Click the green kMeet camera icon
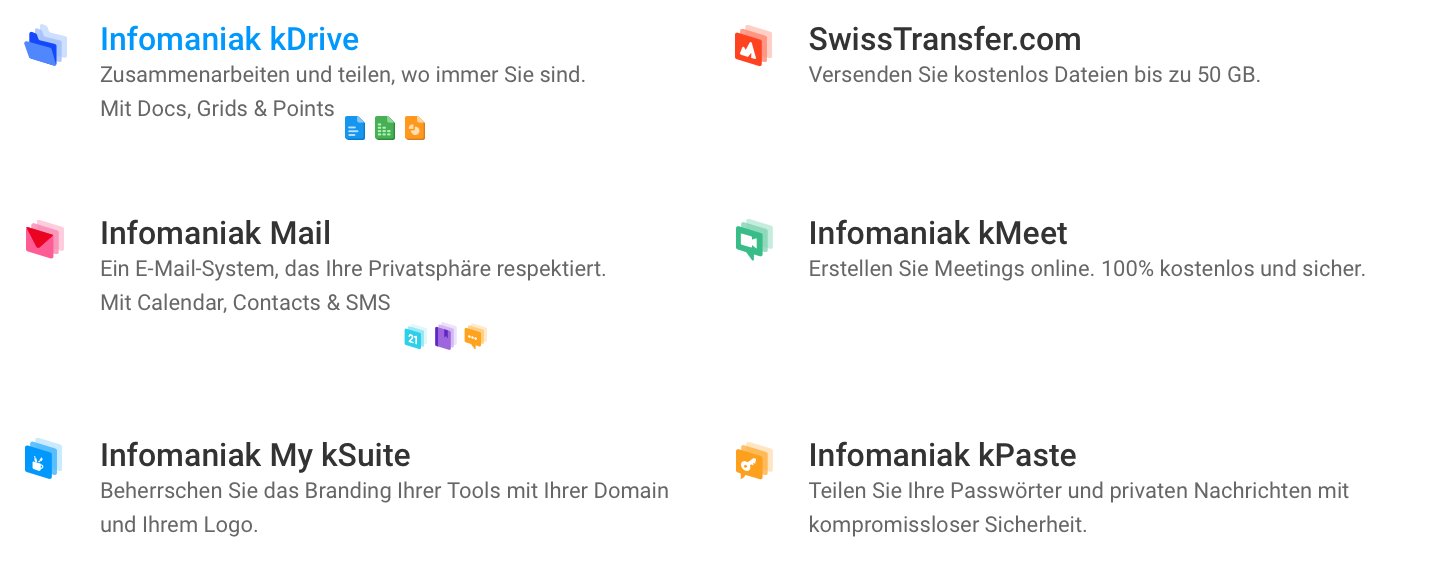Image resolution: width=1436 pixels, height=576 pixels. (x=753, y=240)
